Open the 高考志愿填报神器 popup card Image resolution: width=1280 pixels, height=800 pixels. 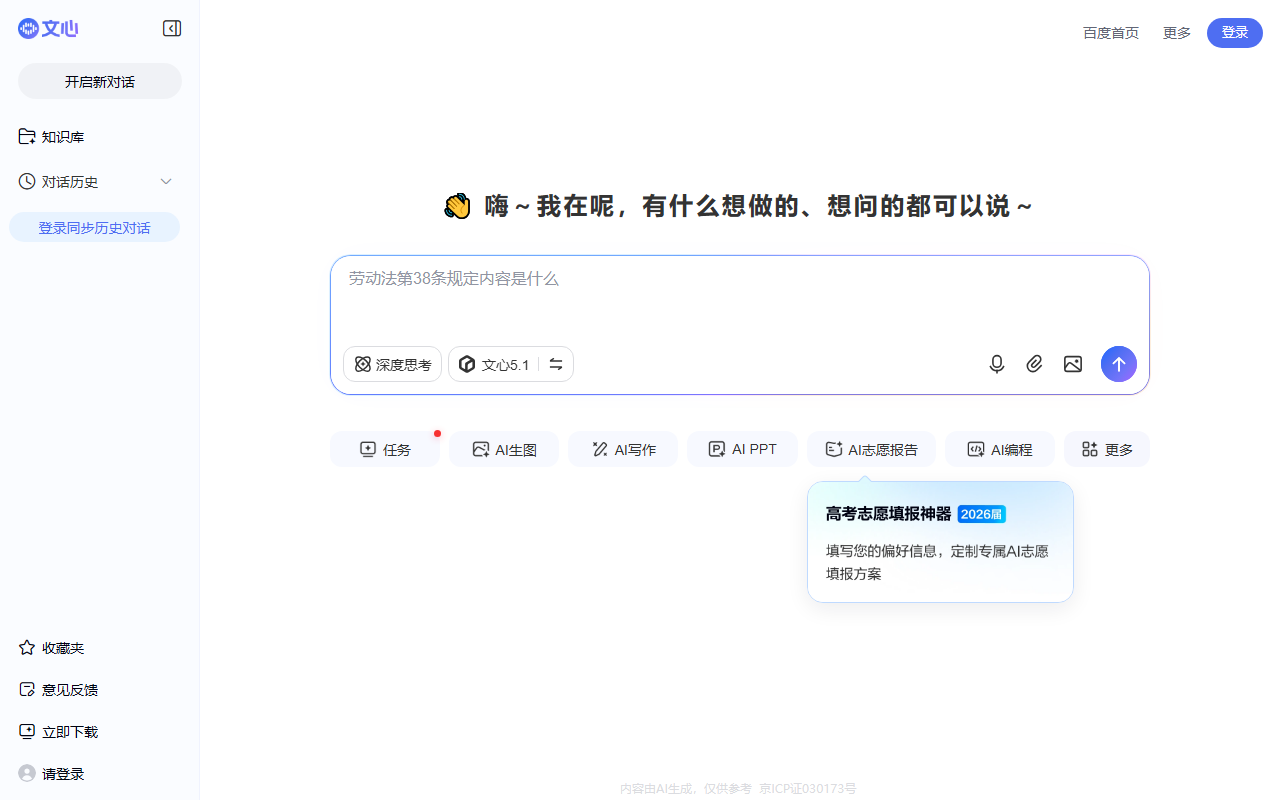point(940,542)
